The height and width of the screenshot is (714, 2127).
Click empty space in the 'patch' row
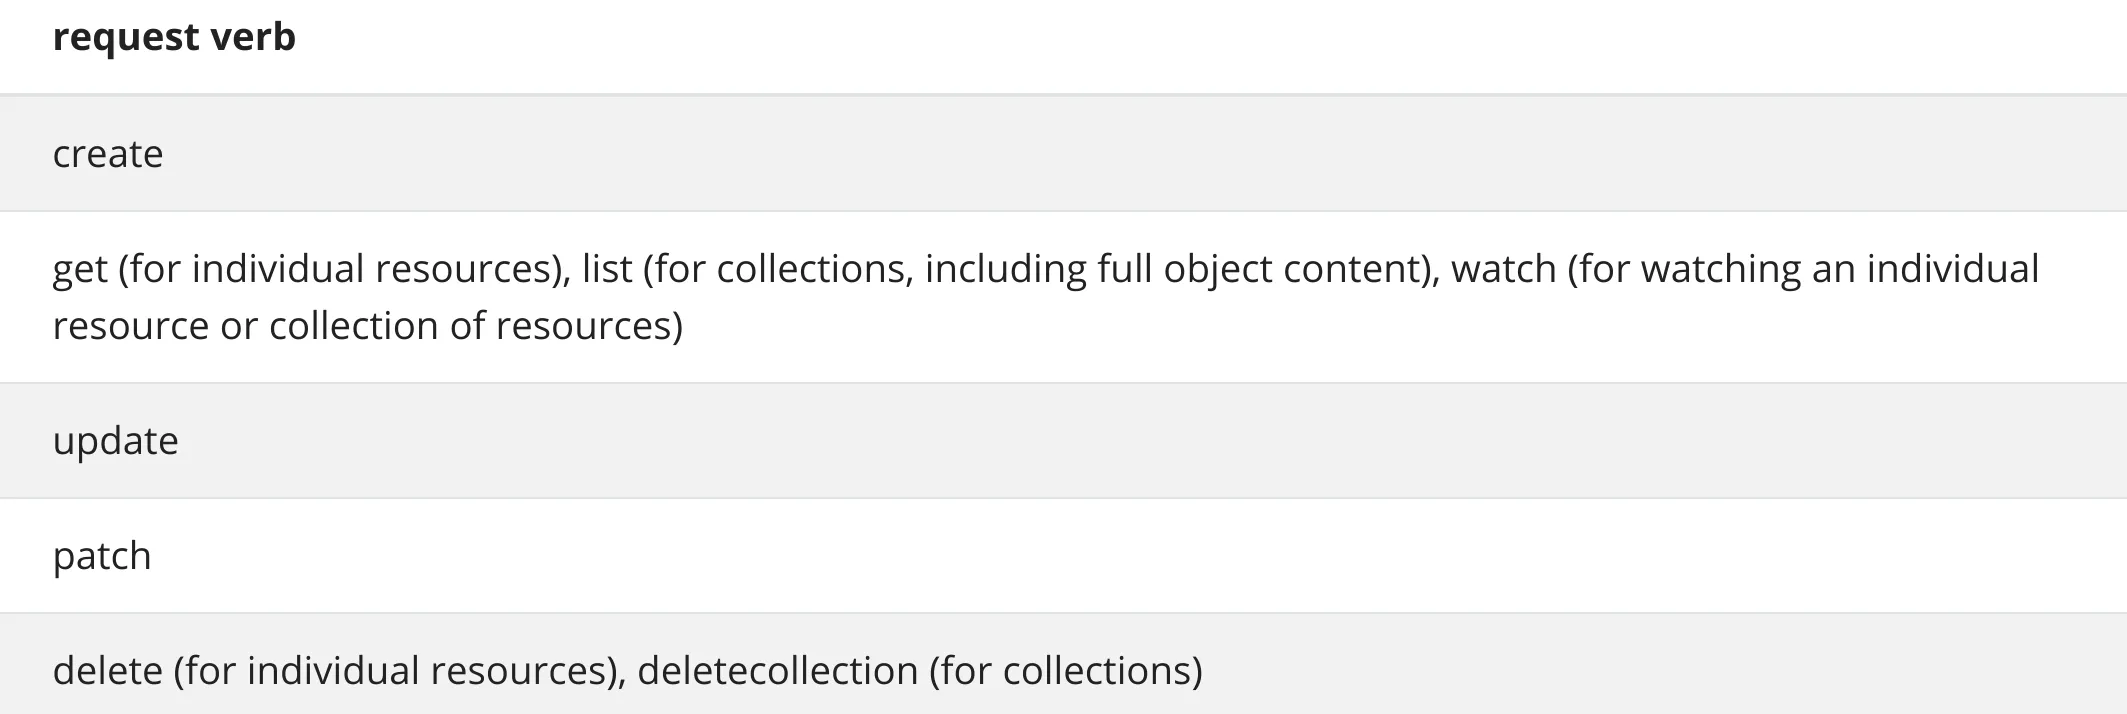point(1100,556)
